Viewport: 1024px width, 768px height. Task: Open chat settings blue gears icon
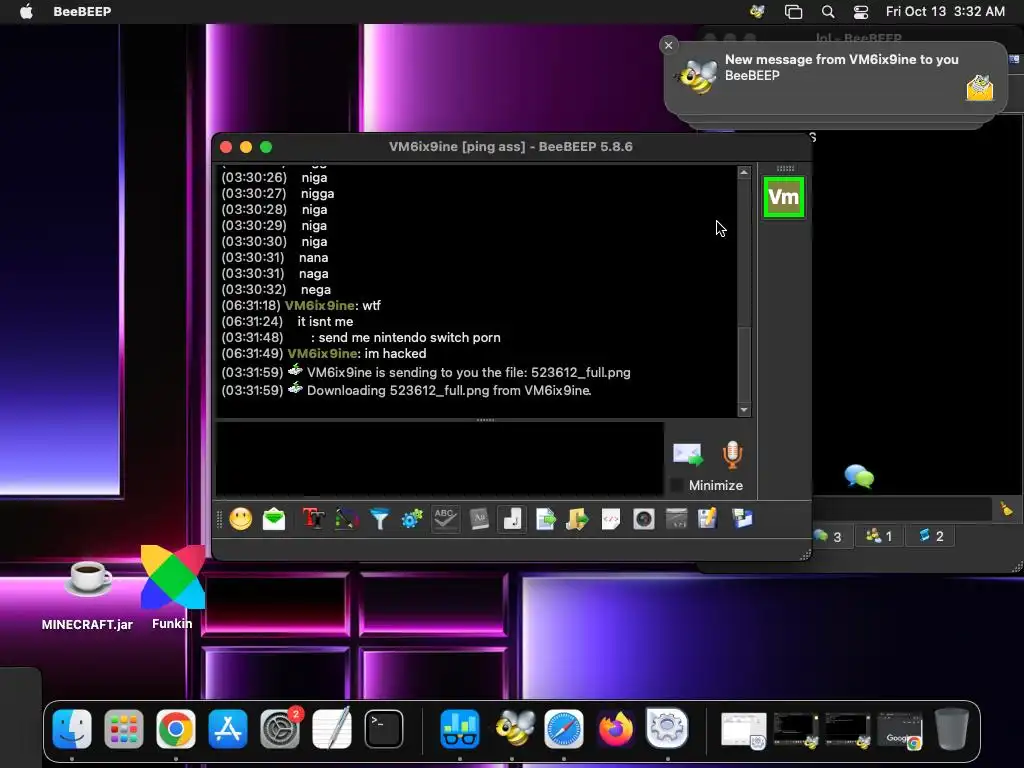point(412,519)
